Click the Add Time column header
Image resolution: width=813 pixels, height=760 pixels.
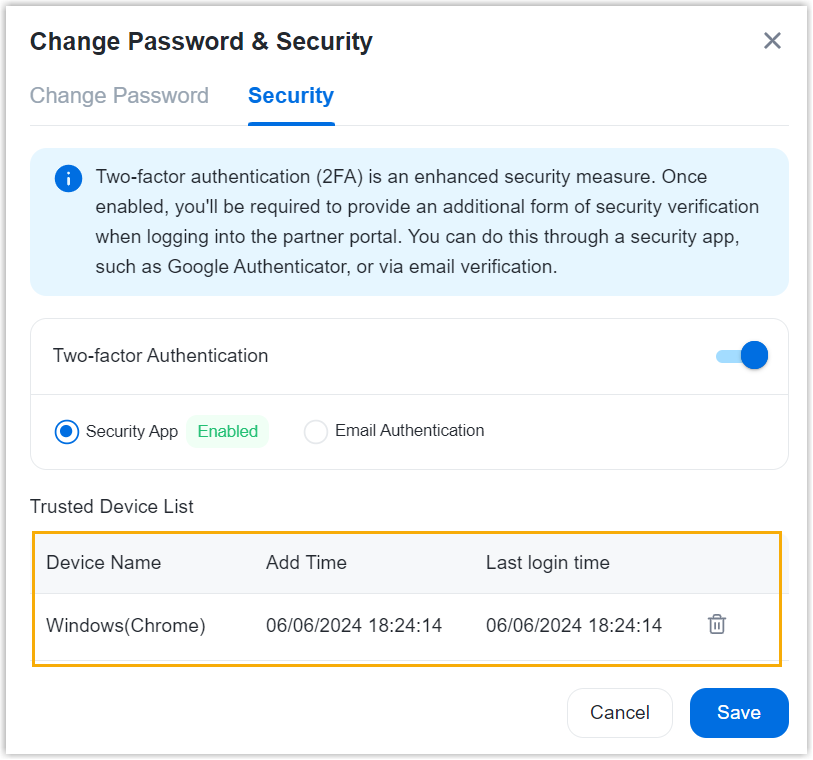click(x=306, y=562)
